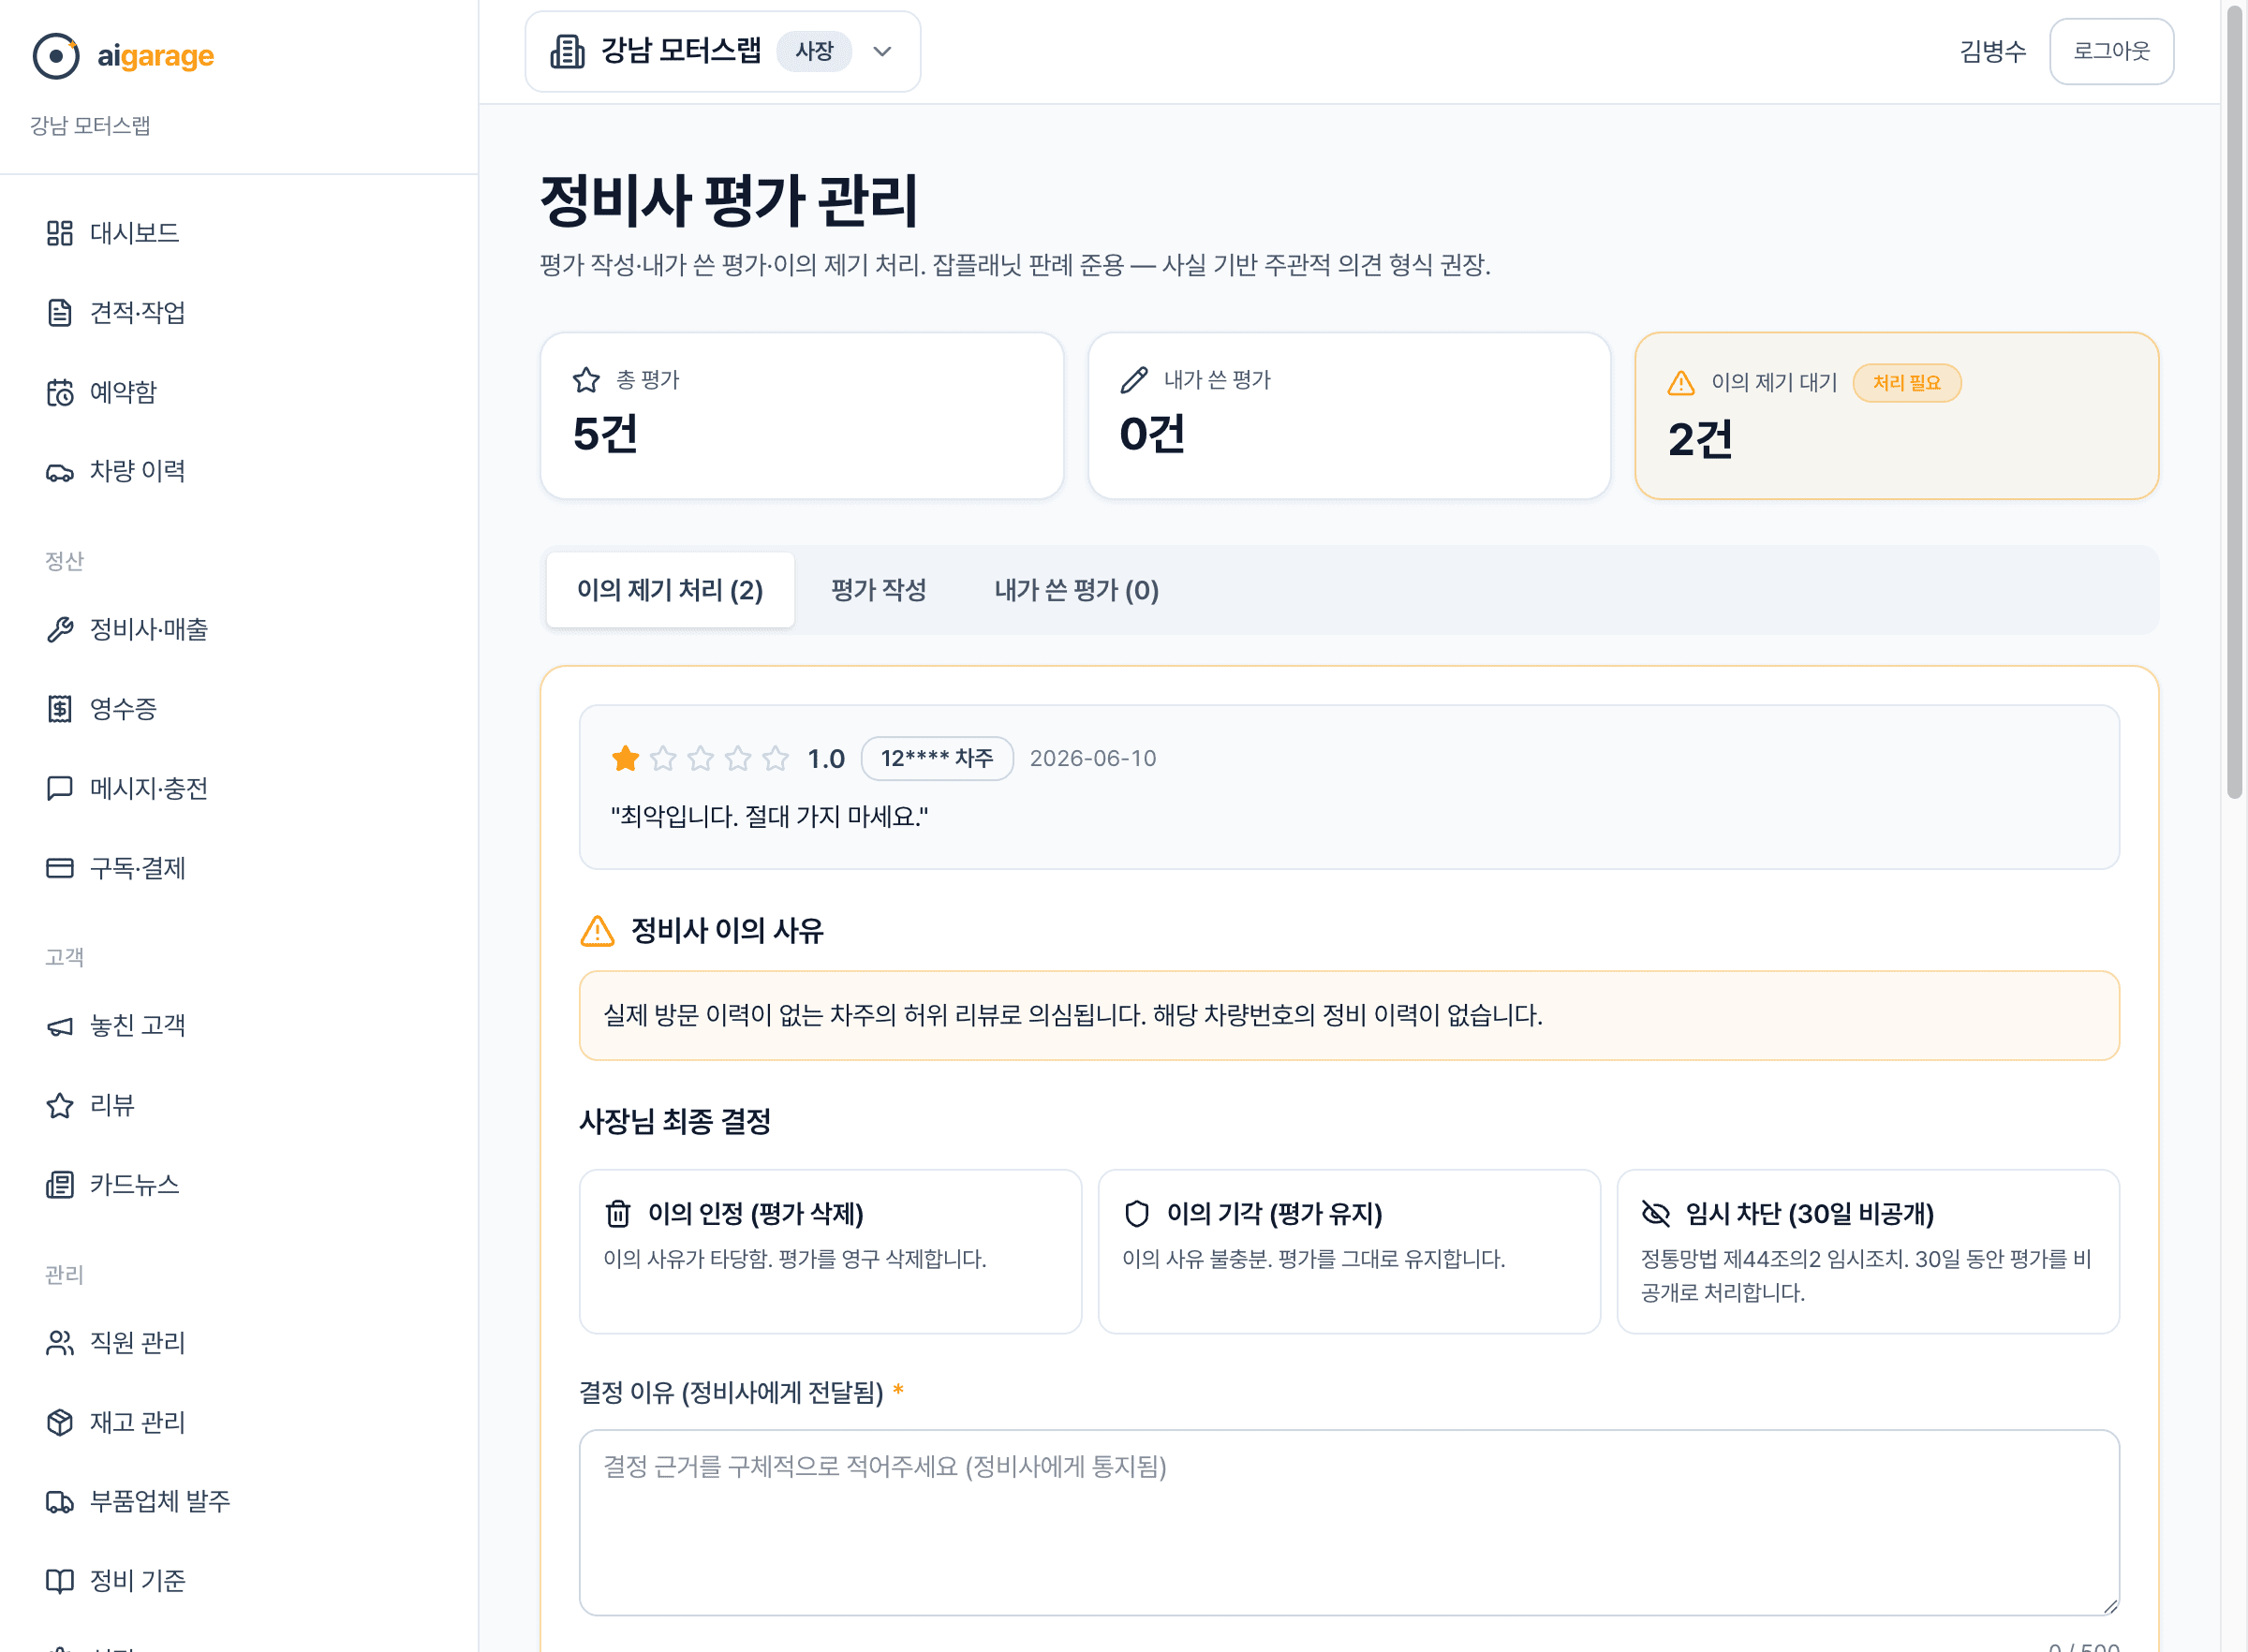Screen dimensions: 2248x1652
Task: Click the 1.0 rating score
Action: [x=826, y=759]
